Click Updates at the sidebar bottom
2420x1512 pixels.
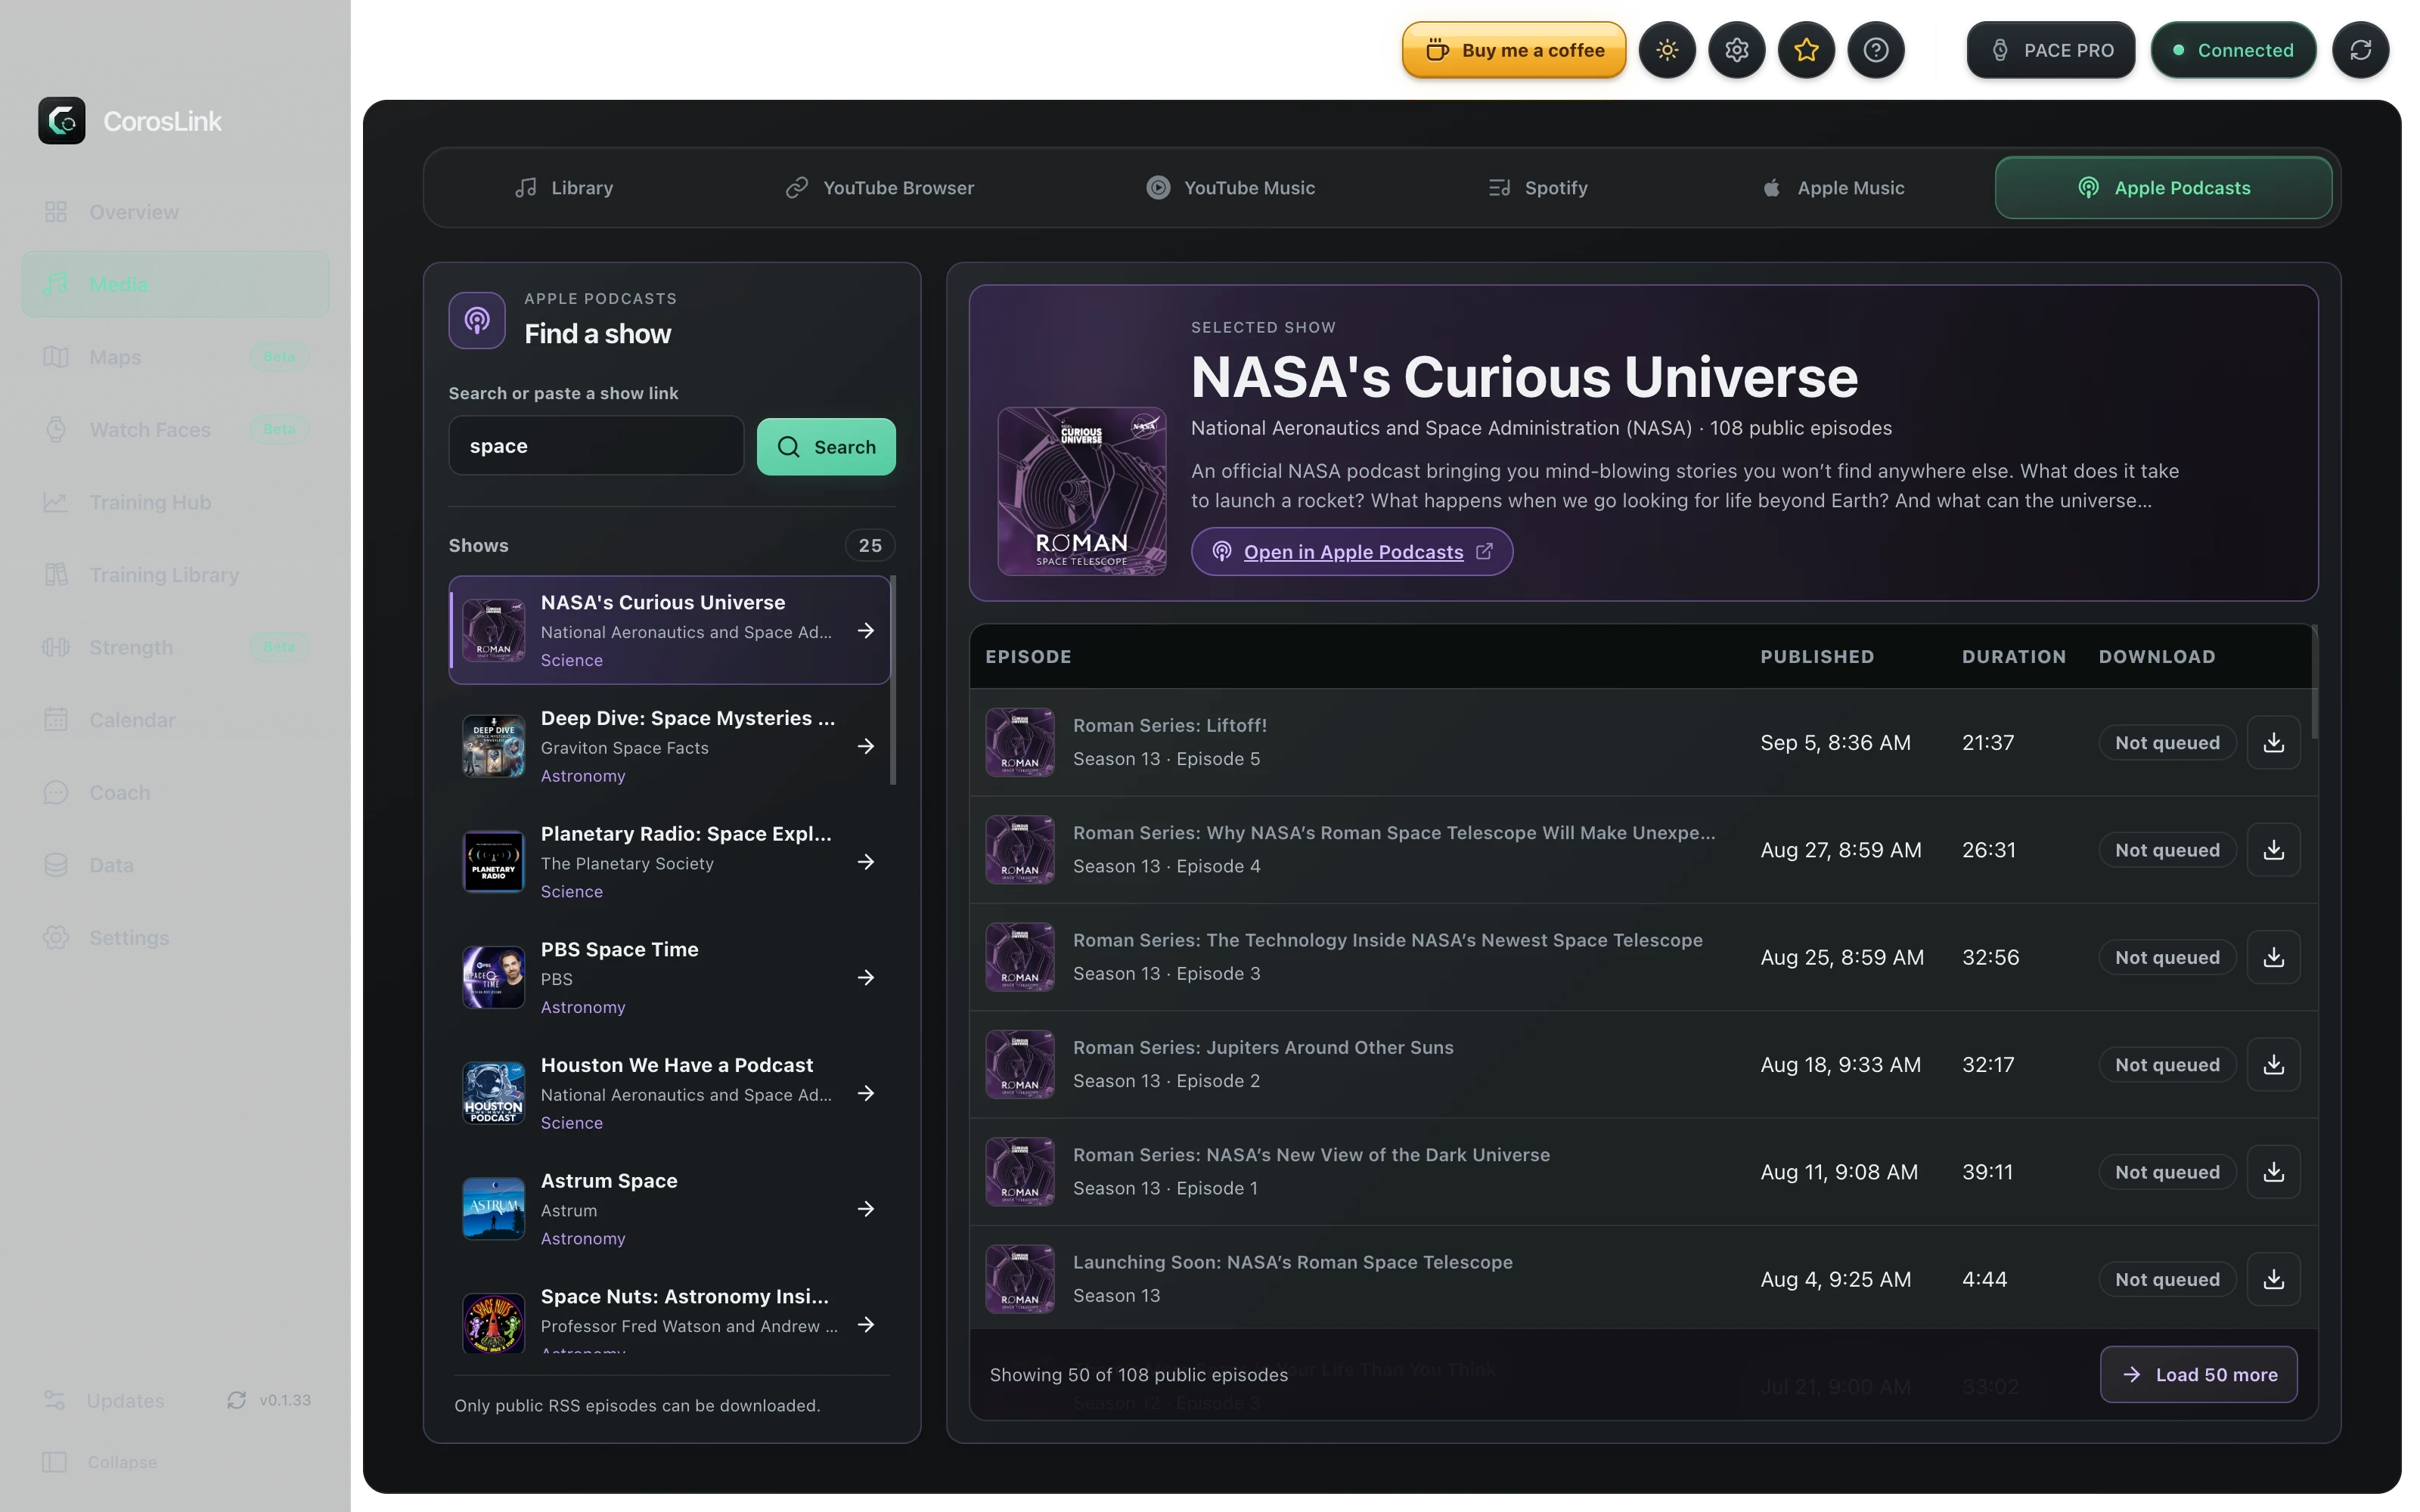click(104, 1400)
